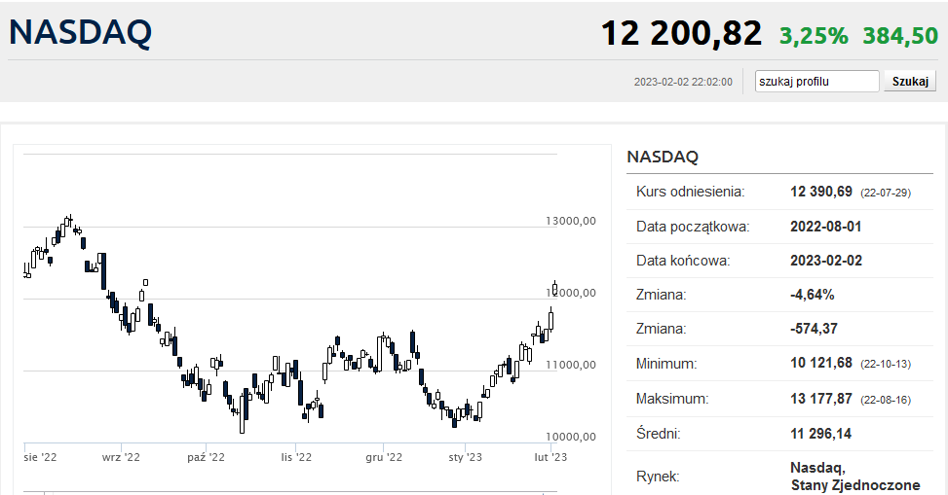This screenshot has width=948, height=495.
Task: Click the gru '22 axis label
Action: pos(384,458)
